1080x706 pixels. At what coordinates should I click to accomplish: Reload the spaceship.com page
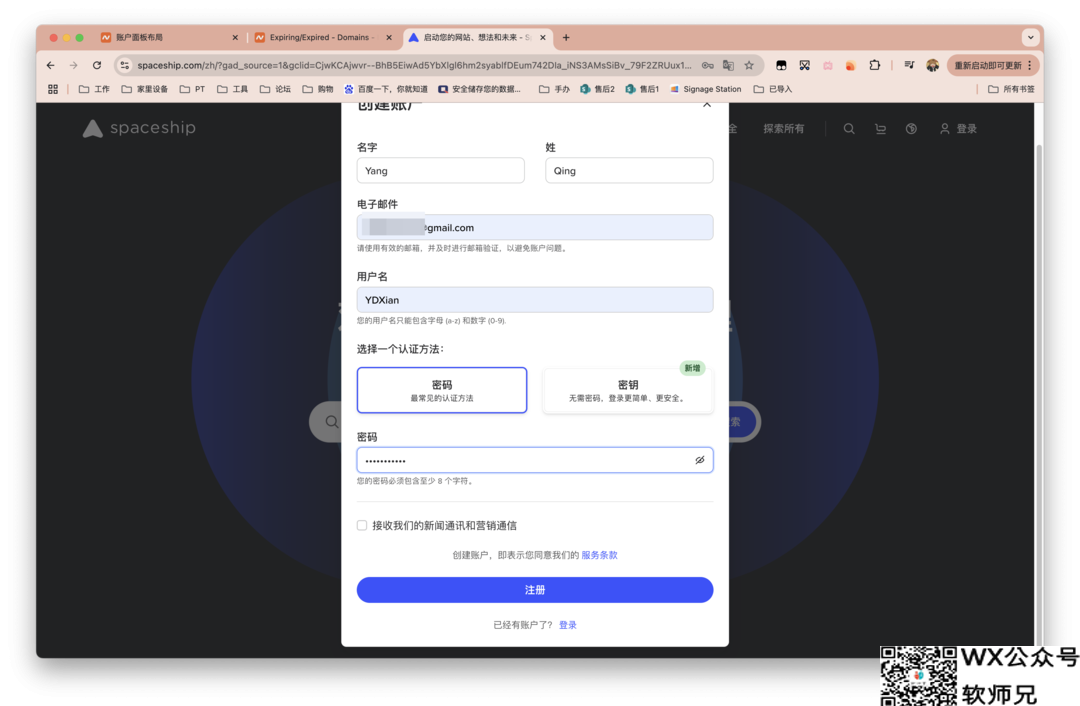[97, 65]
